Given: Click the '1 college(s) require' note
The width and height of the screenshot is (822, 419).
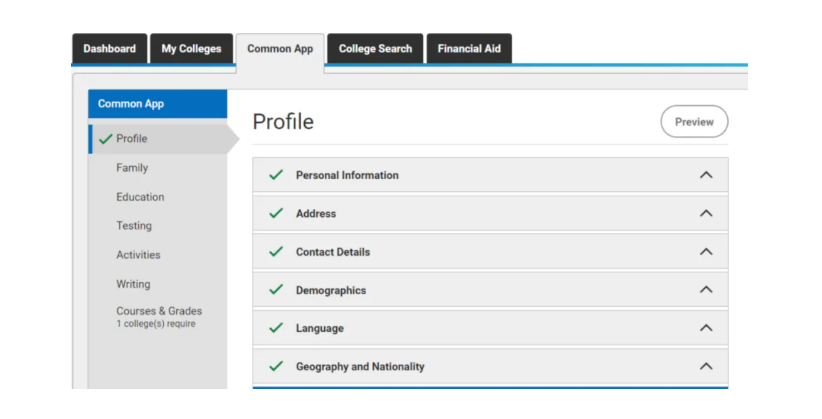Looking at the screenshot, I should 156,324.
